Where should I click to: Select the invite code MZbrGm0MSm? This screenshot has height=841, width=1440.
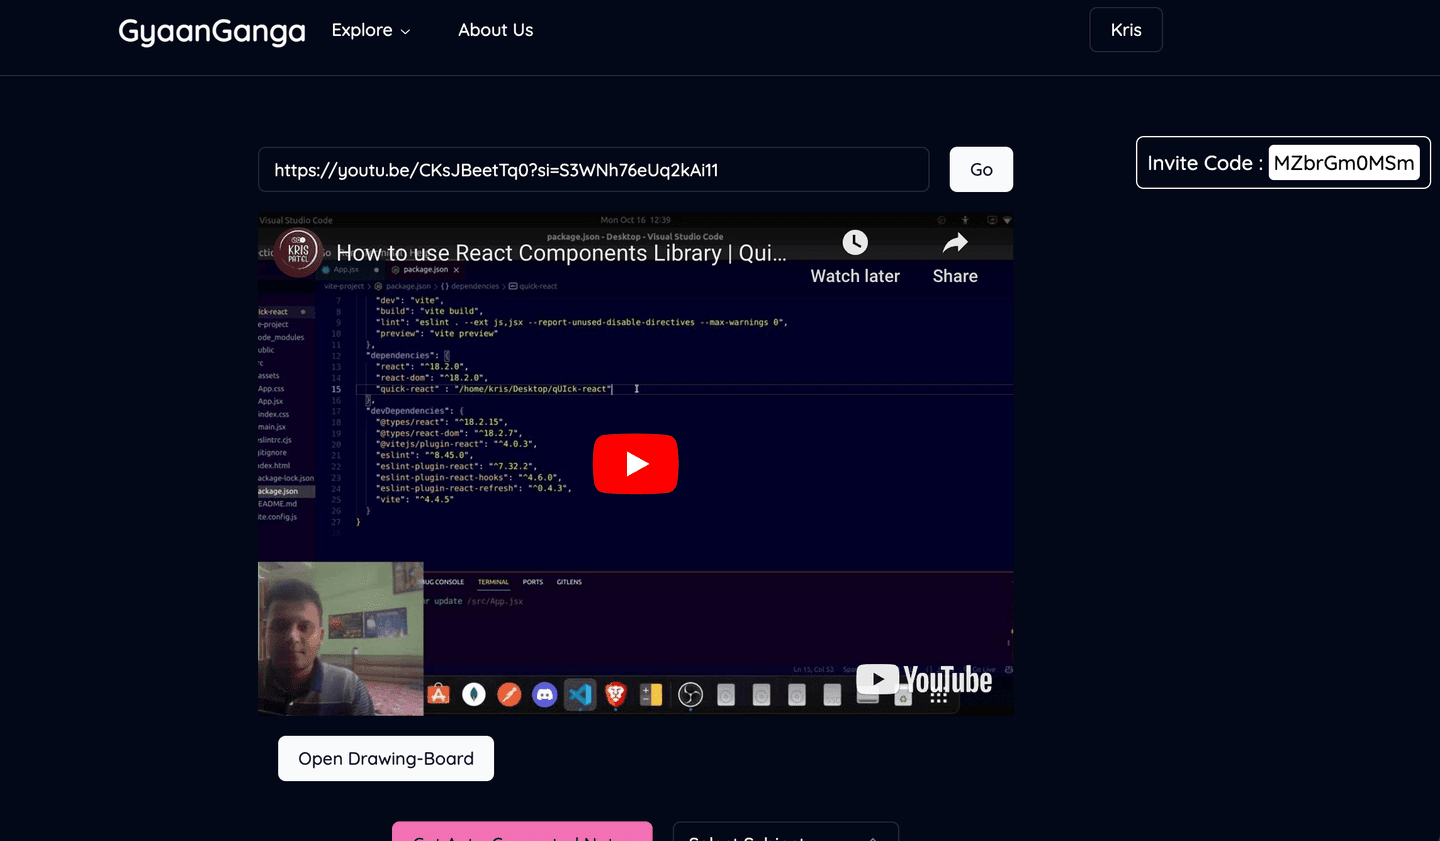click(x=1344, y=163)
